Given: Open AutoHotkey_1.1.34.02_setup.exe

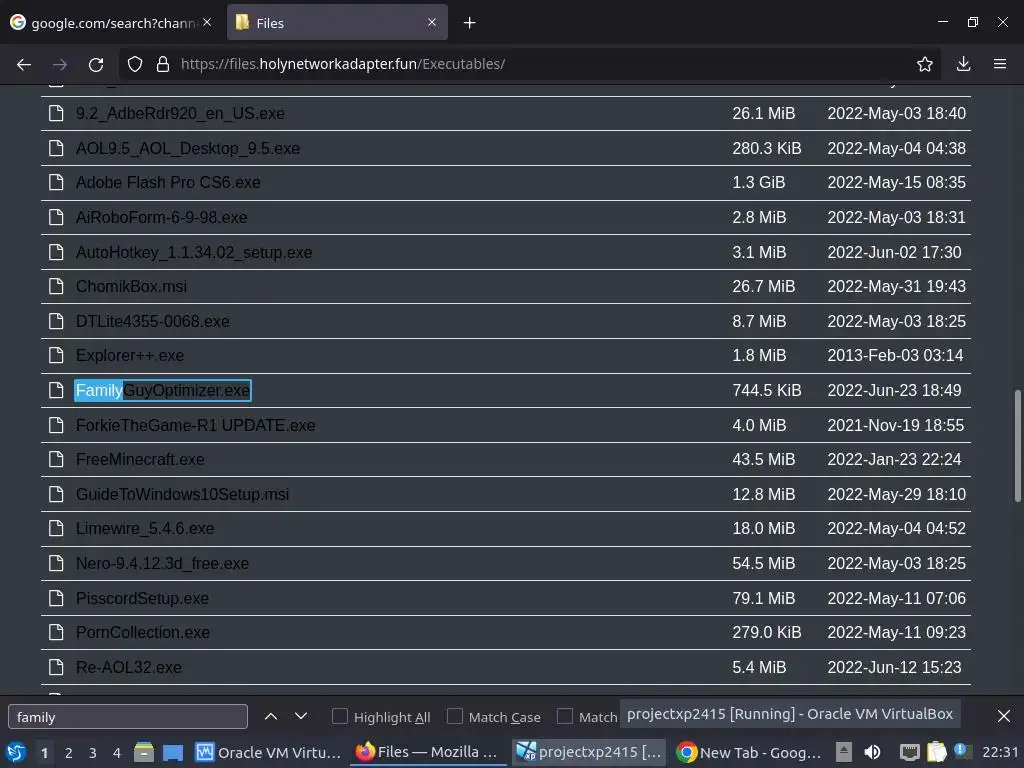Looking at the screenshot, I should tap(194, 252).
